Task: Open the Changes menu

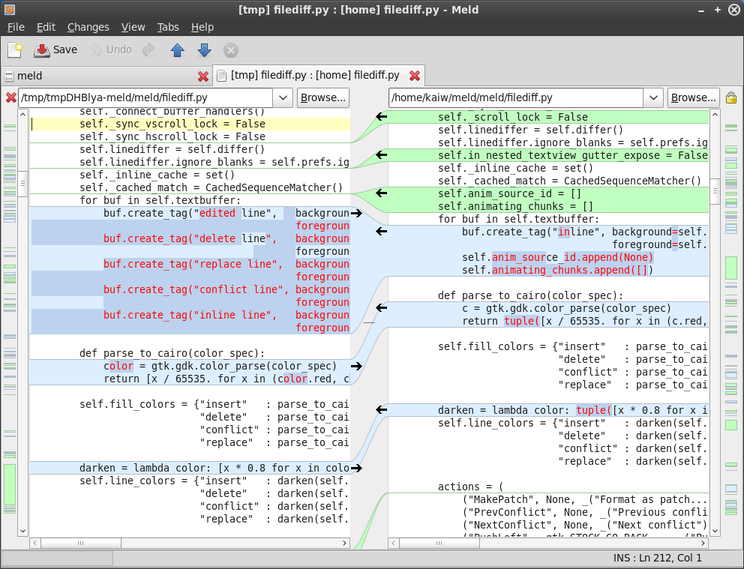Action: tap(88, 27)
